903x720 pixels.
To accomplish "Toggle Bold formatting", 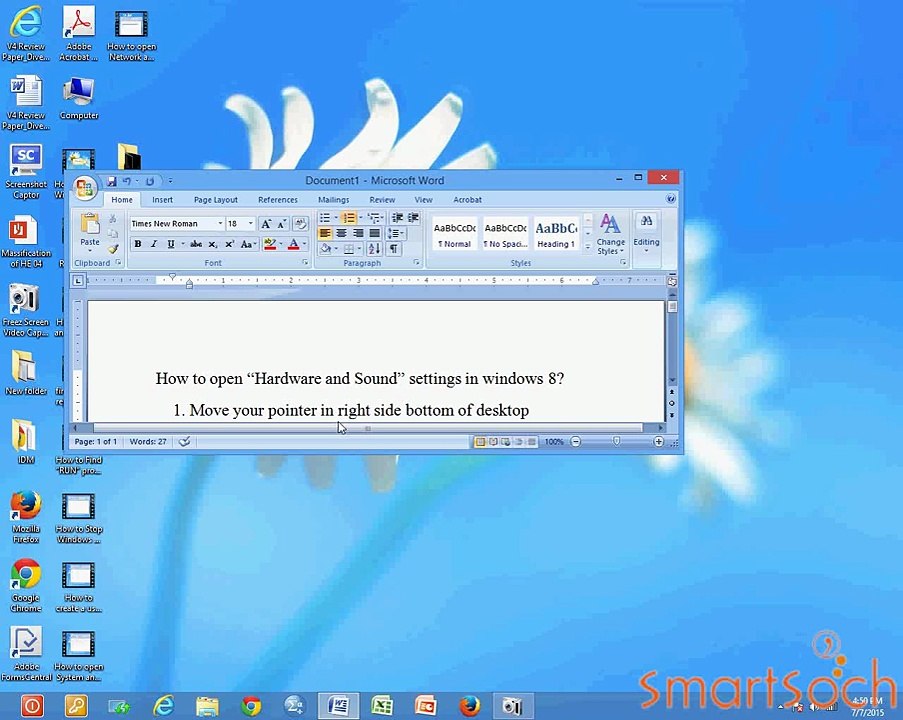I will coord(138,244).
